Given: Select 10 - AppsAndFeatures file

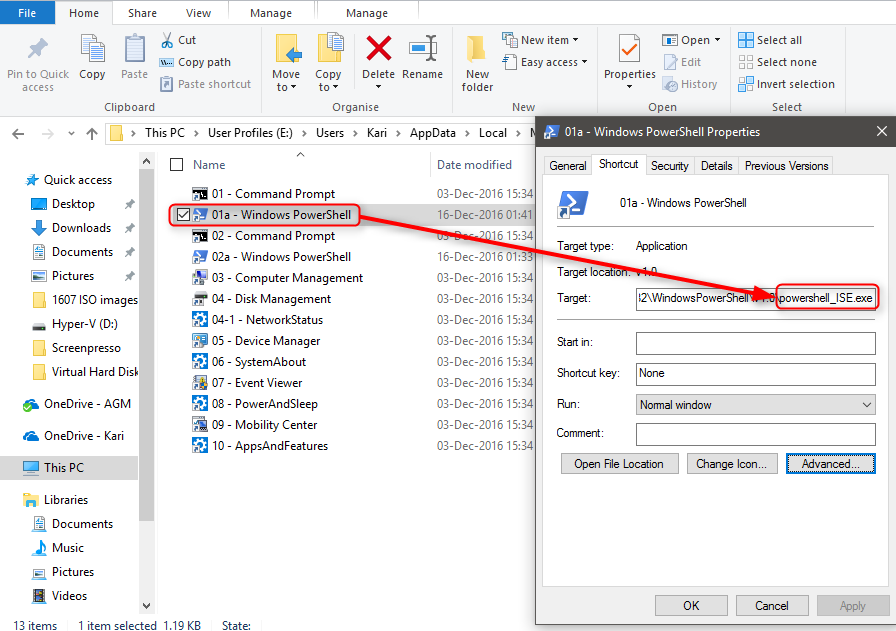Looking at the screenshot, I should click(x=261, y=446).
